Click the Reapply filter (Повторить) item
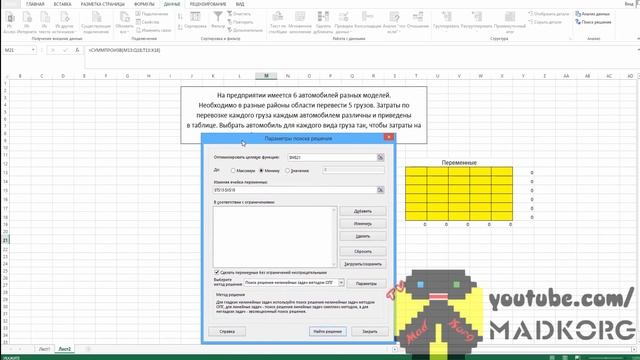Screen dimensions: 640x360 [x=240, y=22]
